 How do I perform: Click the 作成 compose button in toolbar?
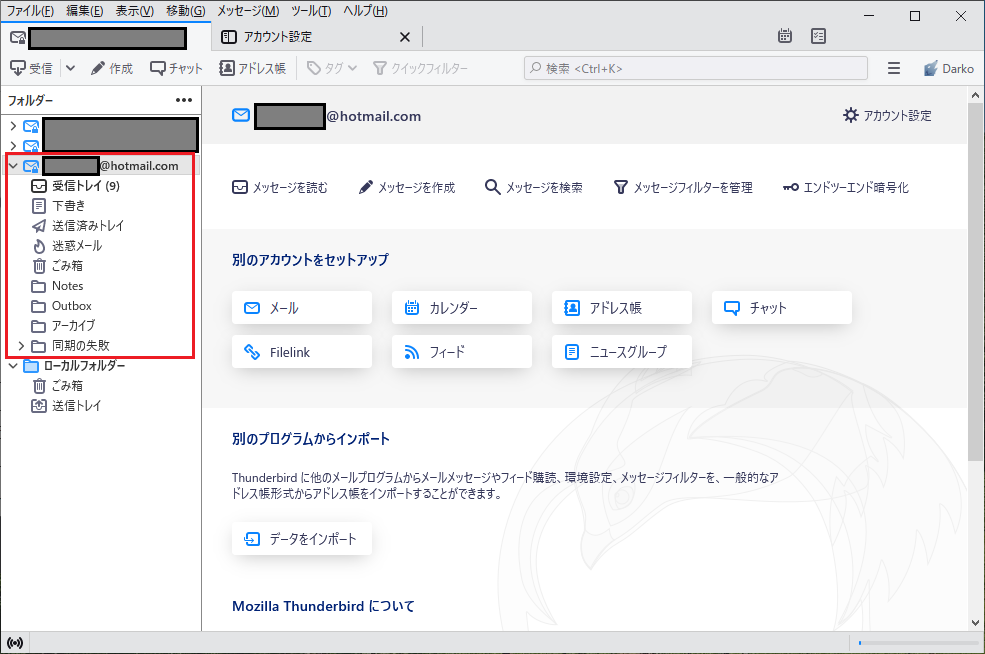pos(112,68)
